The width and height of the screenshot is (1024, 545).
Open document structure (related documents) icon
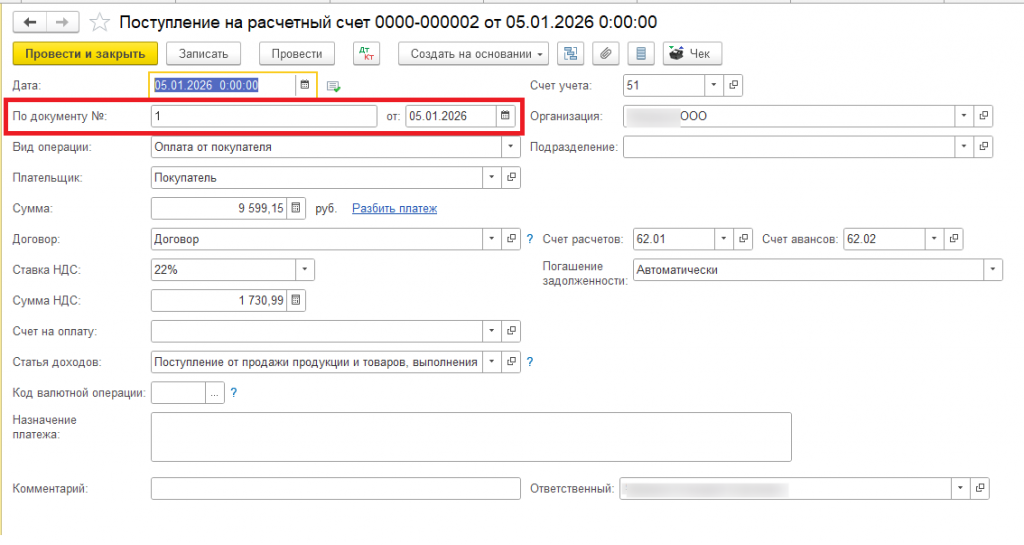pos(570,54)
